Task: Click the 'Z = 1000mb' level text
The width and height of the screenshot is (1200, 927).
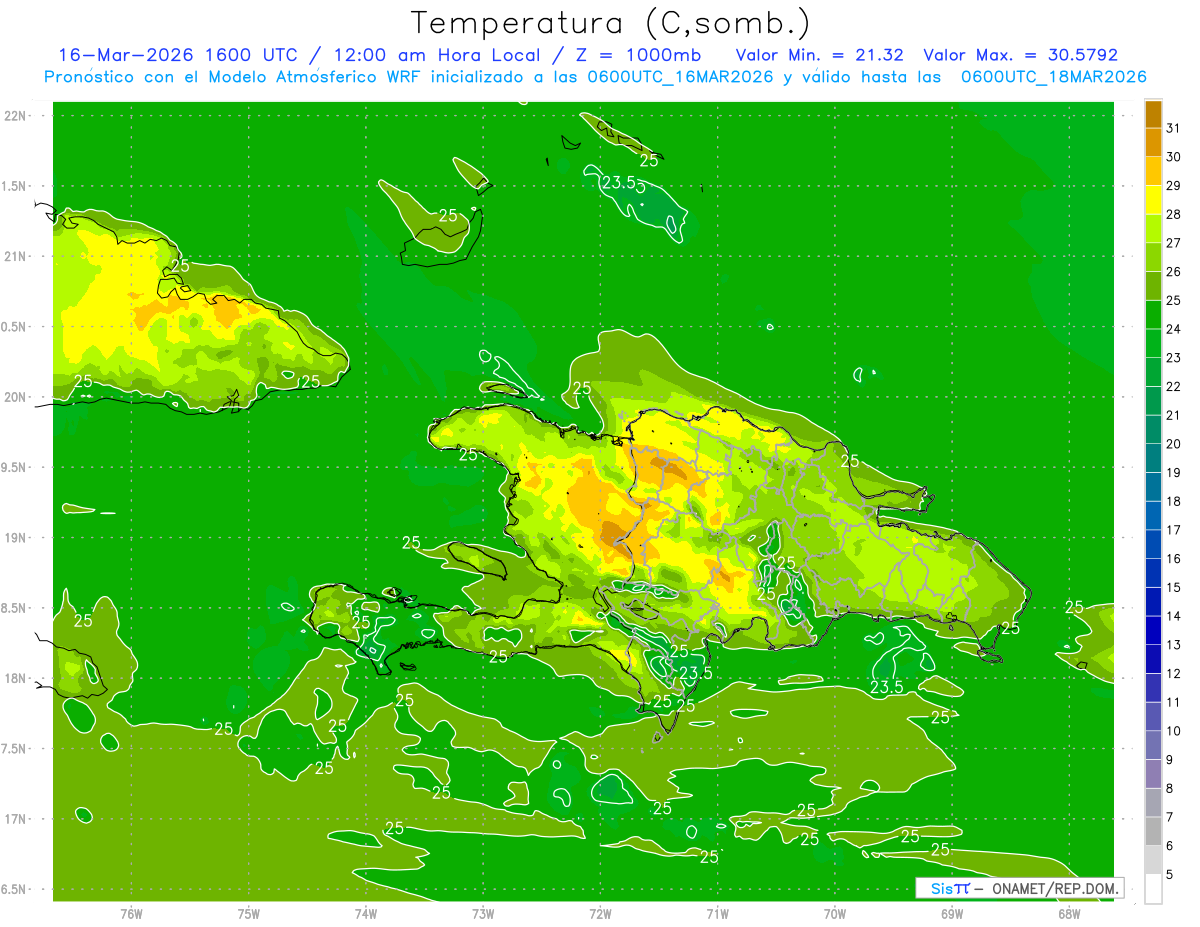Action: 634,55
